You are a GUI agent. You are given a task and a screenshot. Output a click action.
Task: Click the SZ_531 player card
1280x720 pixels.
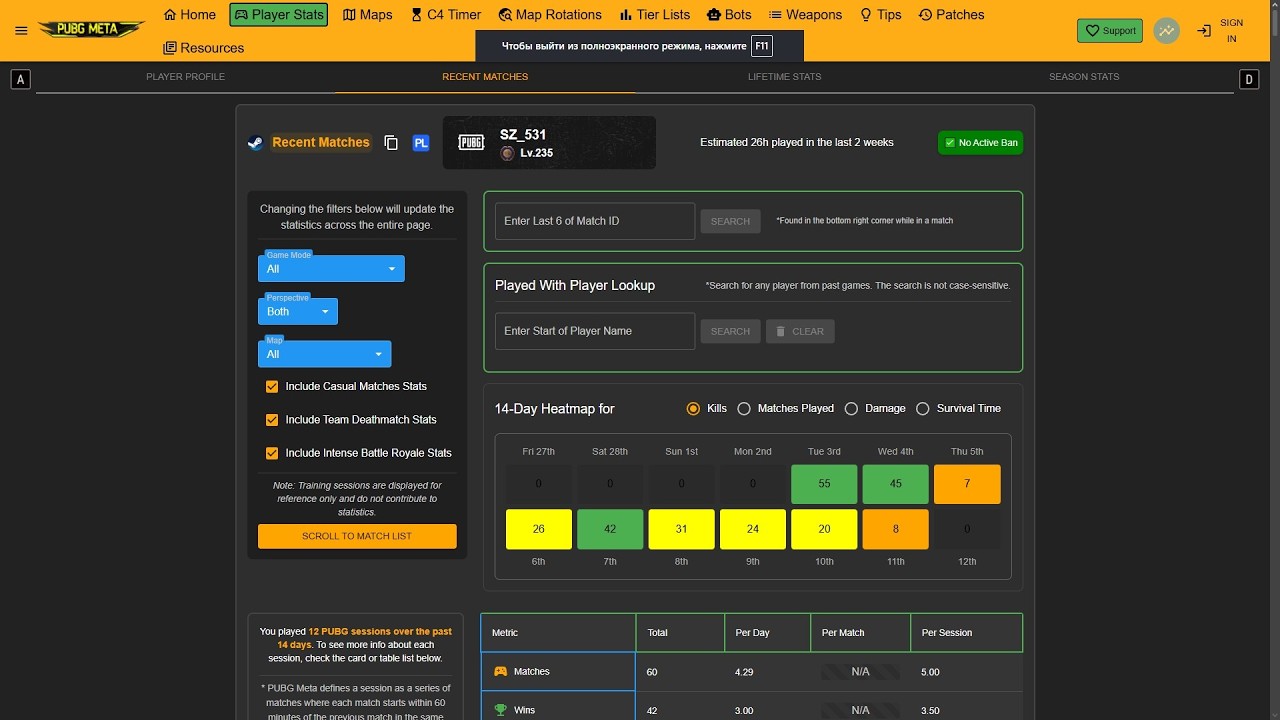[x=549, y=143]
